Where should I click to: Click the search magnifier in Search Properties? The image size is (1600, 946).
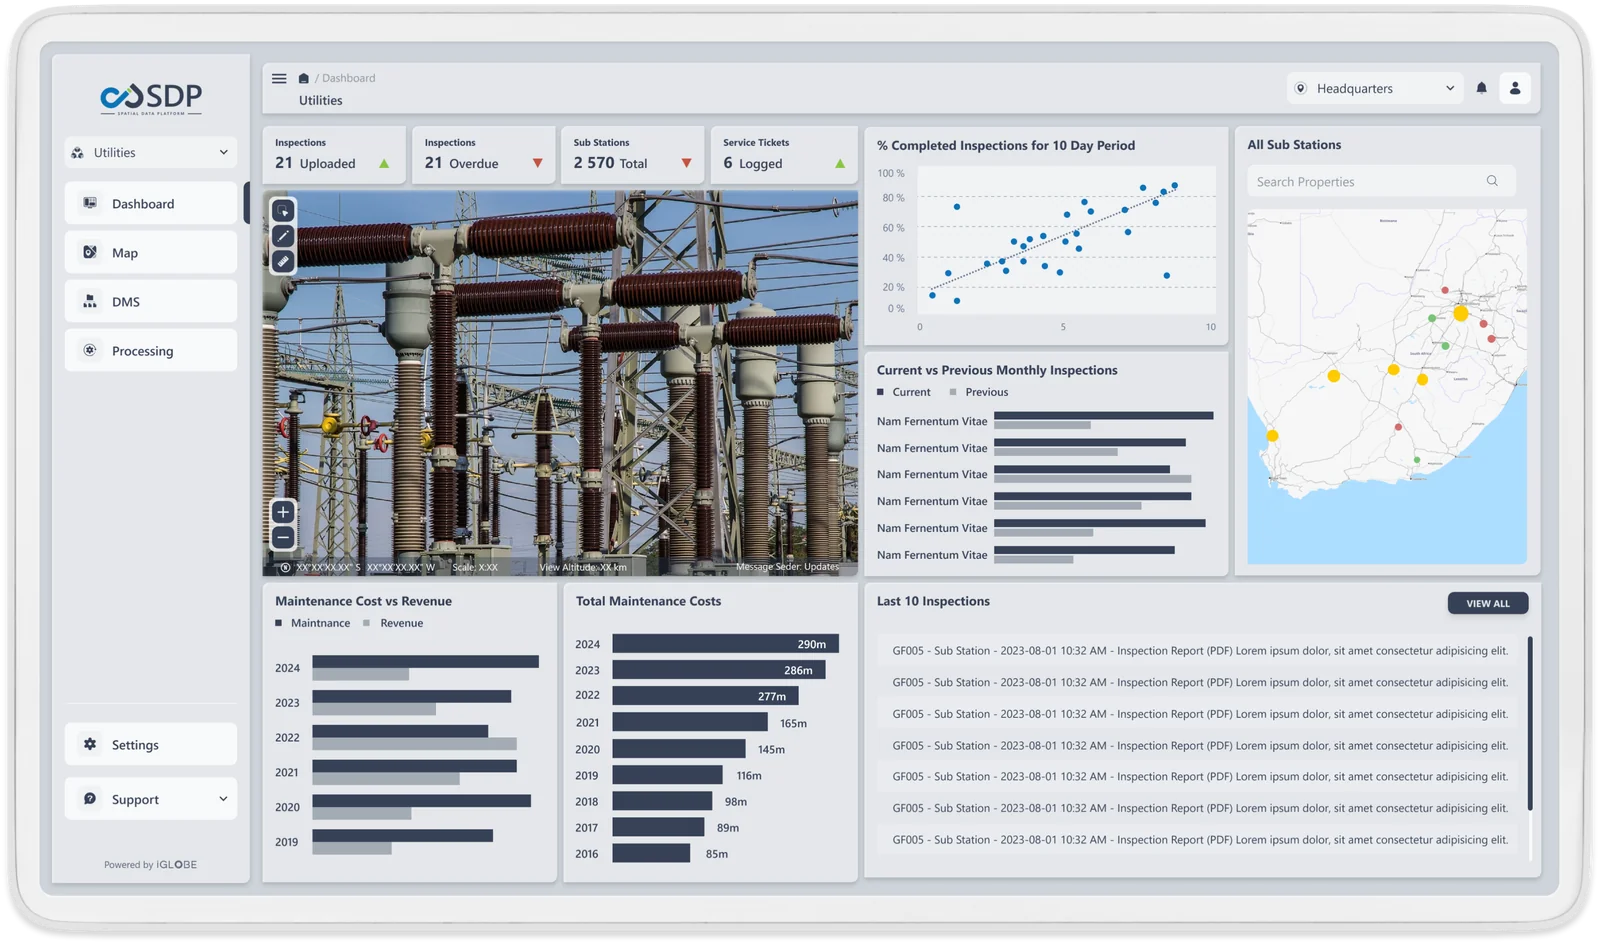coord(1491,180)
